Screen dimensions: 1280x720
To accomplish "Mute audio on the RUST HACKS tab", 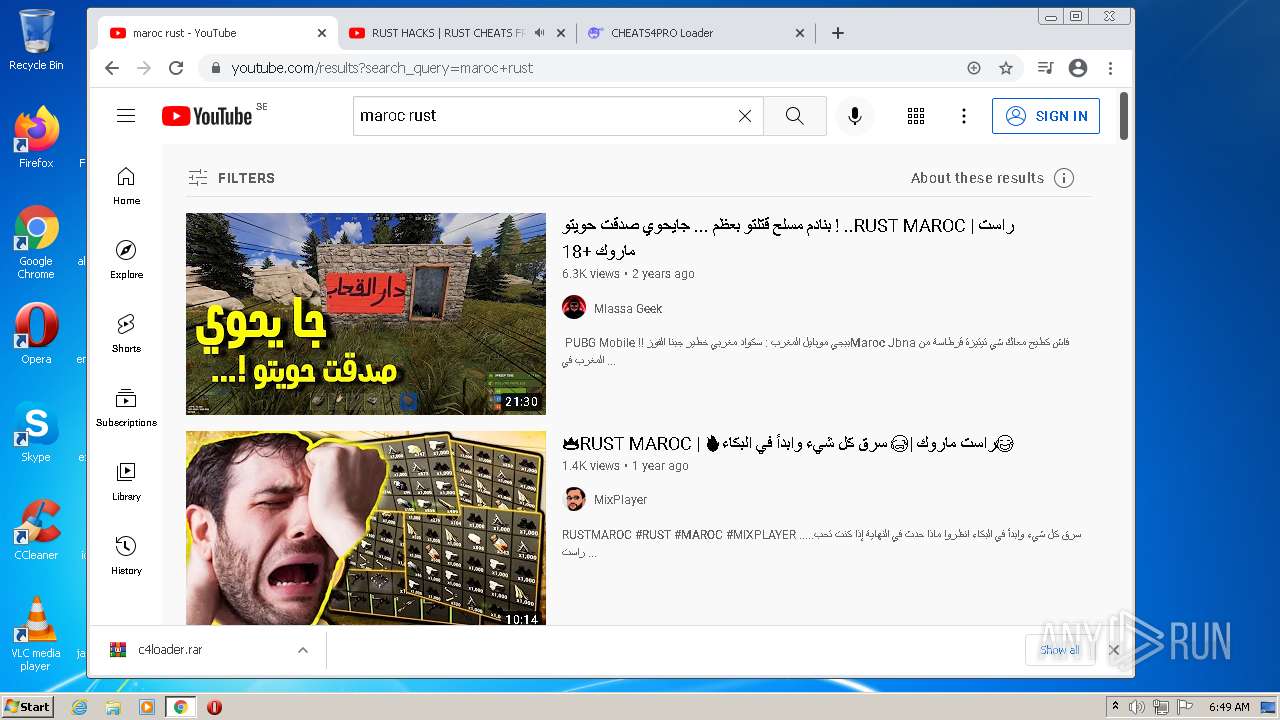I will click(x=539, y=33).
